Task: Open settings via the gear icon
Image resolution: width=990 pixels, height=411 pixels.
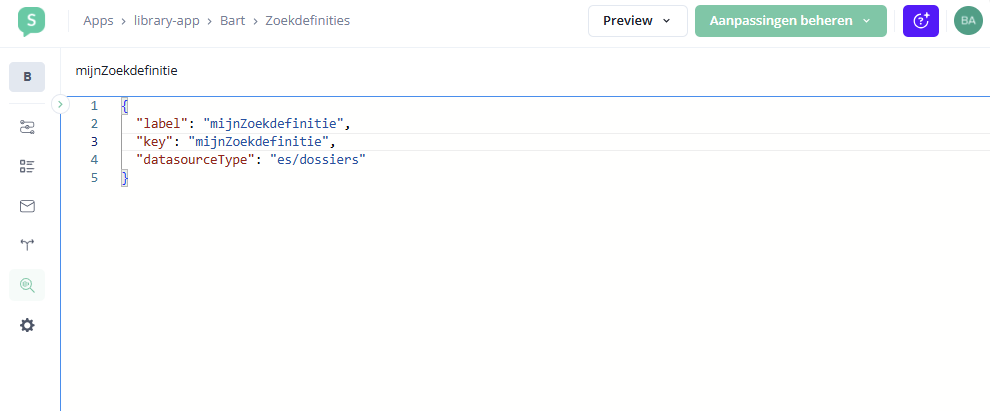Action: click(x=27, y=325)
